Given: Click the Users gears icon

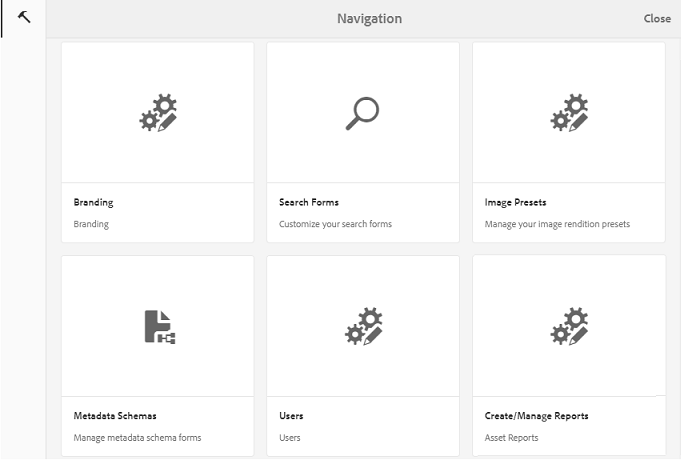Looking at the screenshot, I should click(x=362, y=327).
